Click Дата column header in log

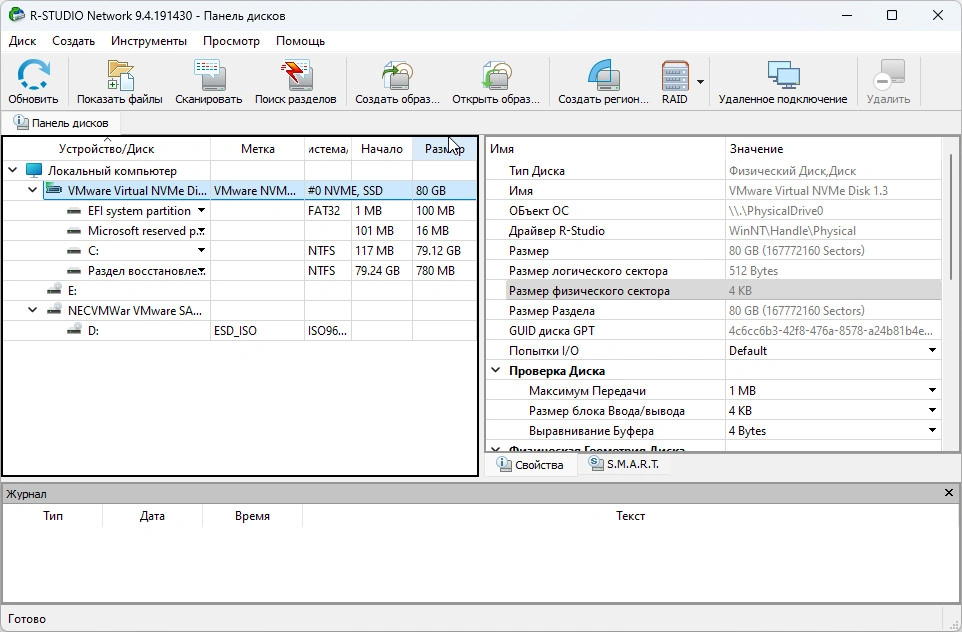point(152,516)
